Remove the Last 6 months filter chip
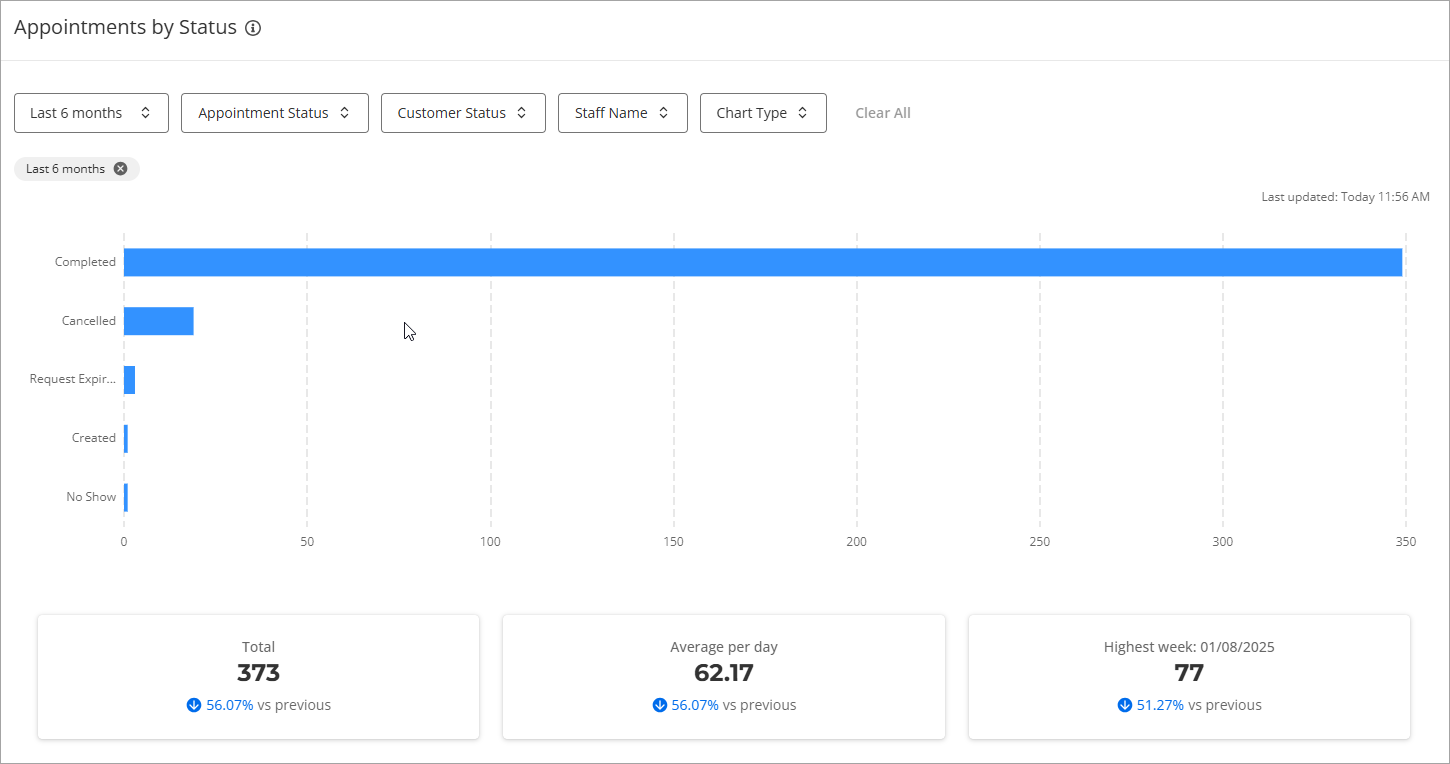1450x764 pixels. click(120, 169)
